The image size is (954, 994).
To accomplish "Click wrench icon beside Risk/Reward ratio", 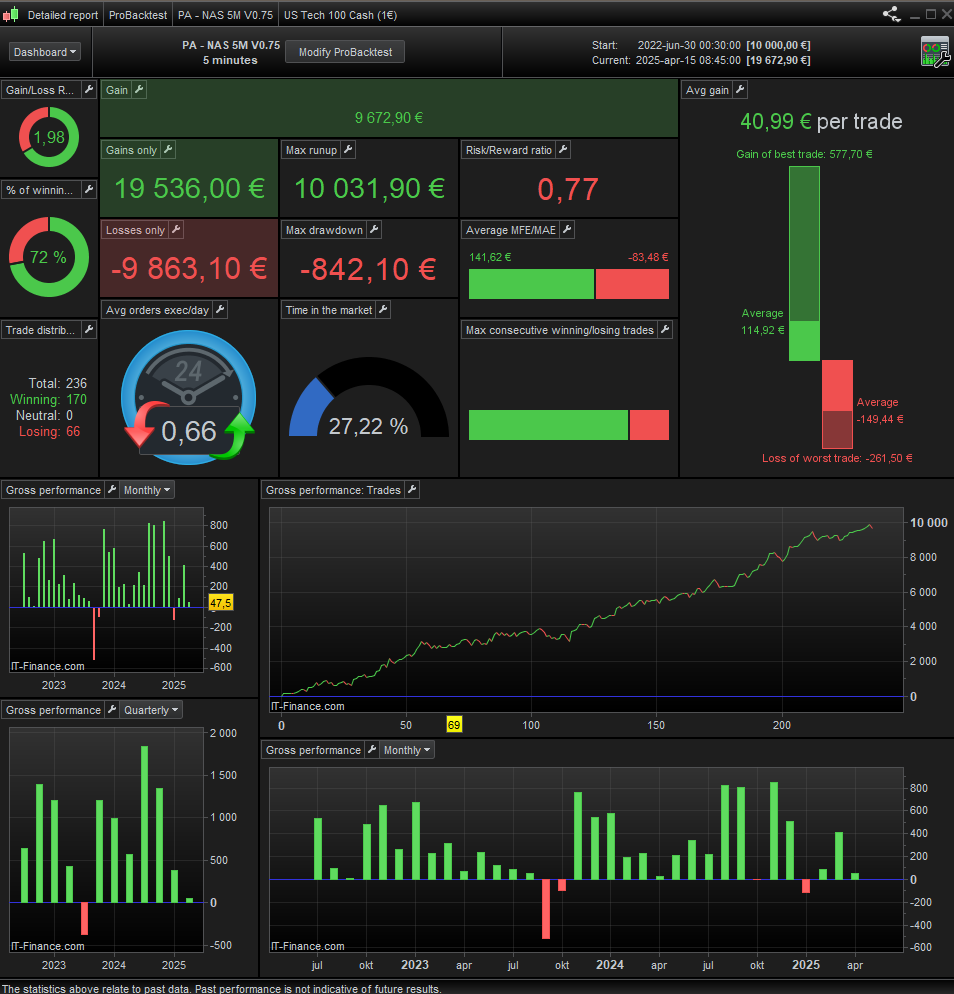I will pyautogui.click(x=563, y=150).
